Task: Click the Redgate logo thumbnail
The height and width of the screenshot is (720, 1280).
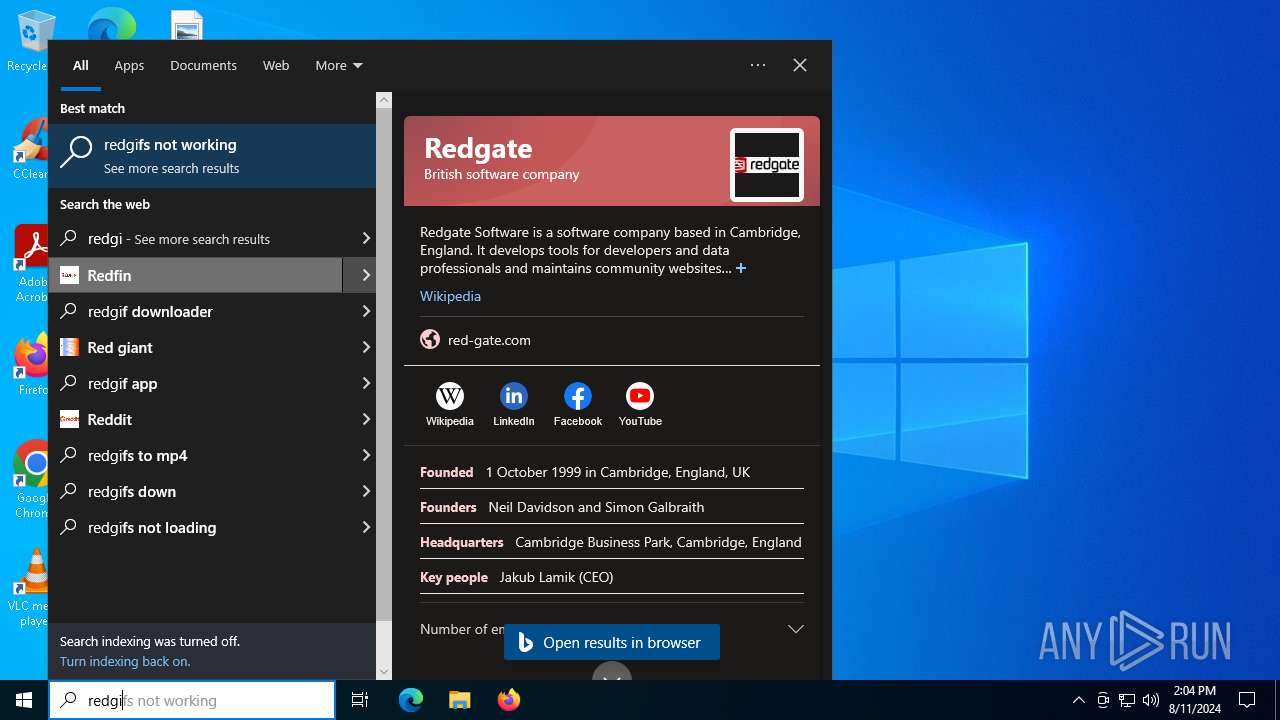Action: pos(766,165)
